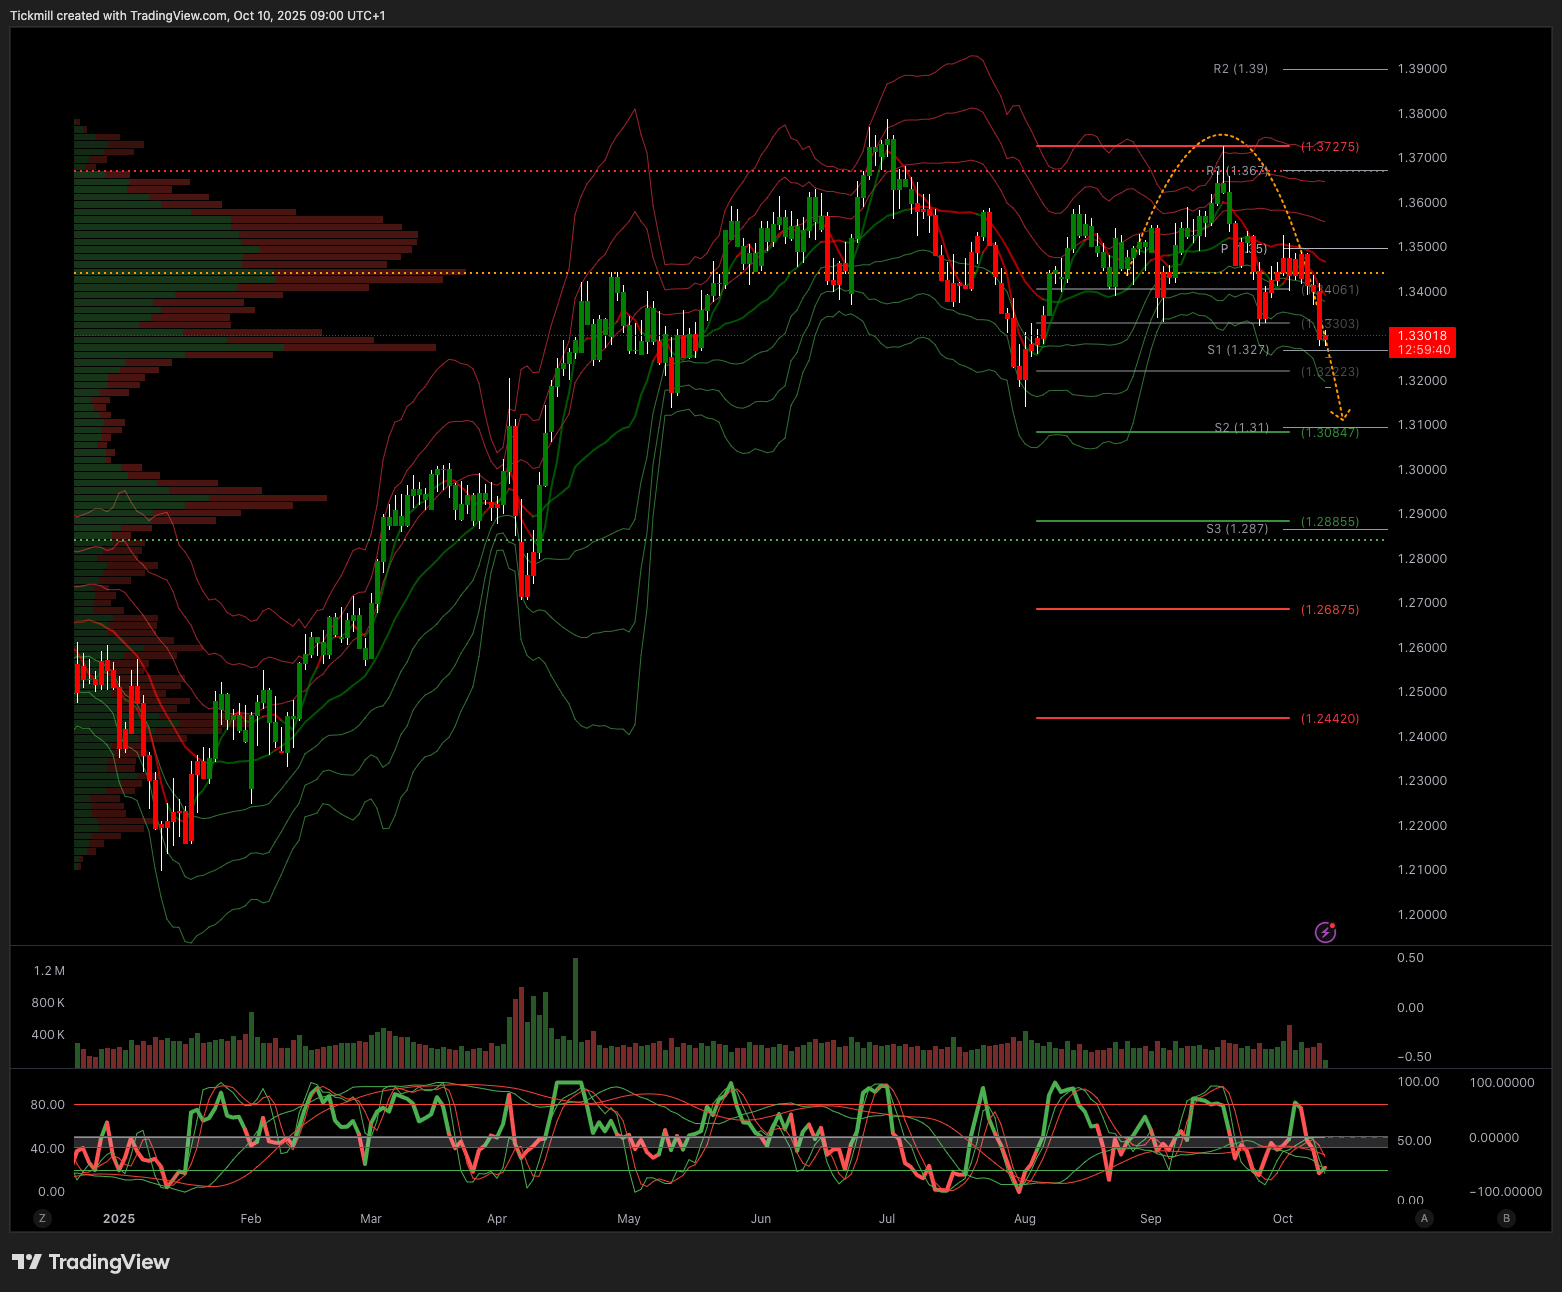1562x1292 pixels.
Task: Click the Oct label on the time axis
Action: pyautogui.click(x=1283, y=1218)
